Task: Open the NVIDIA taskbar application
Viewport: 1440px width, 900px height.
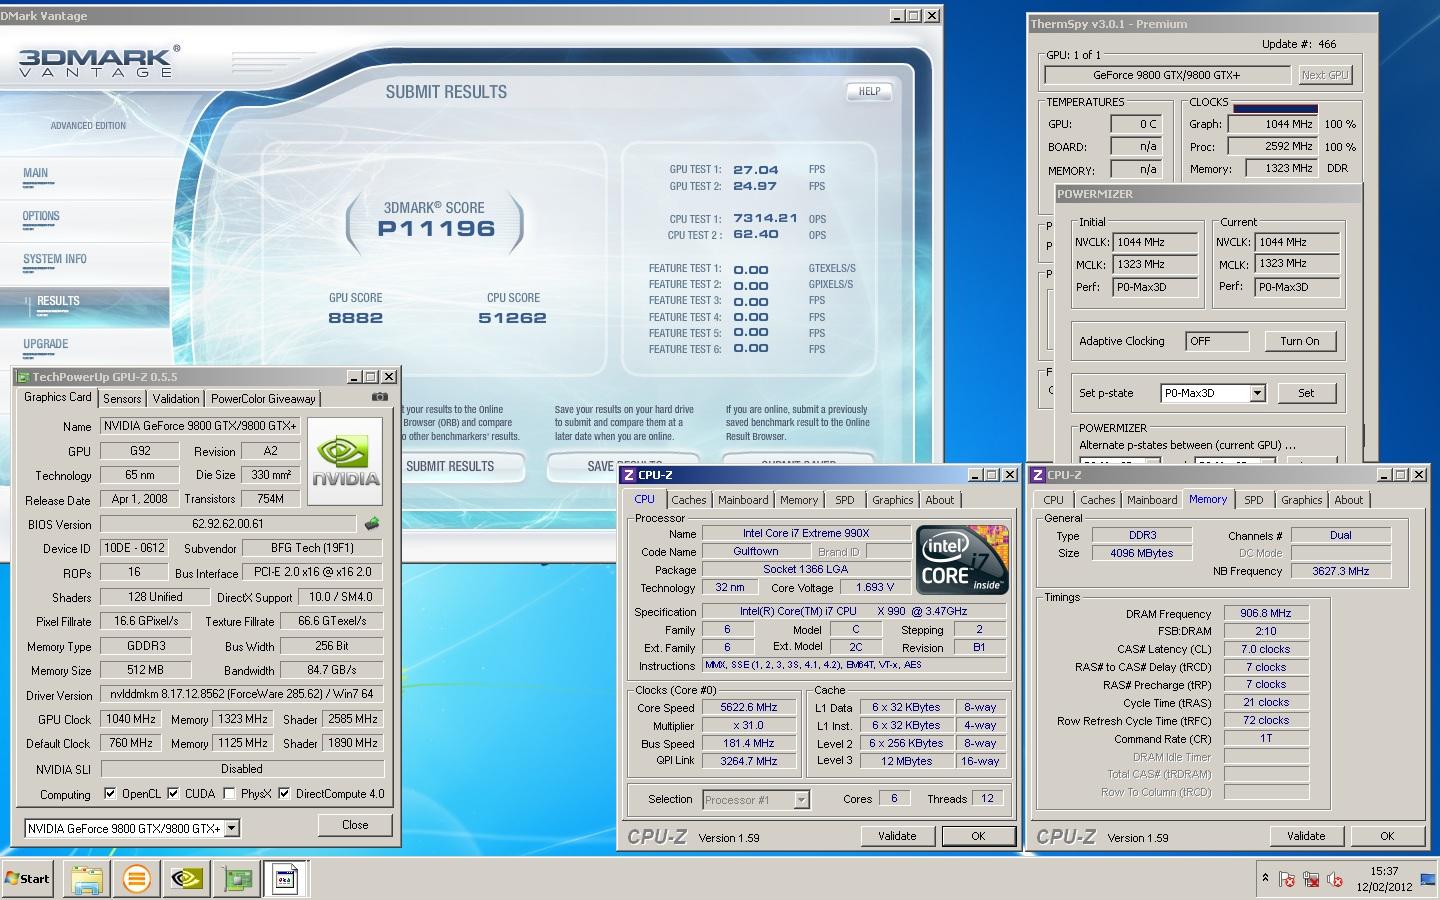Action: click(x=187, y=879)
